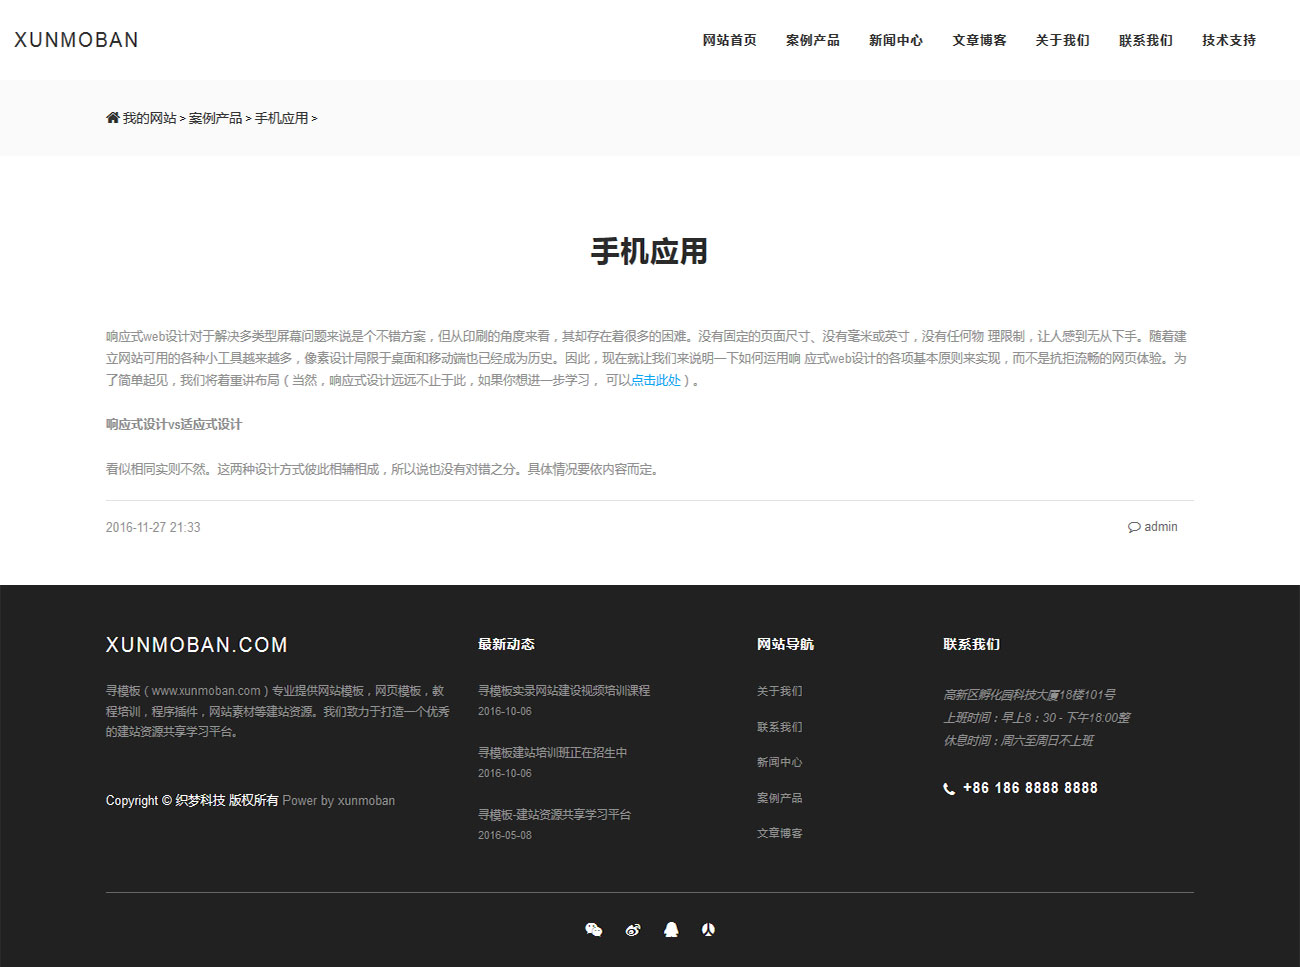Open the Renren social icon
This screenshot has width=1300, height=967.
[708, 930]
